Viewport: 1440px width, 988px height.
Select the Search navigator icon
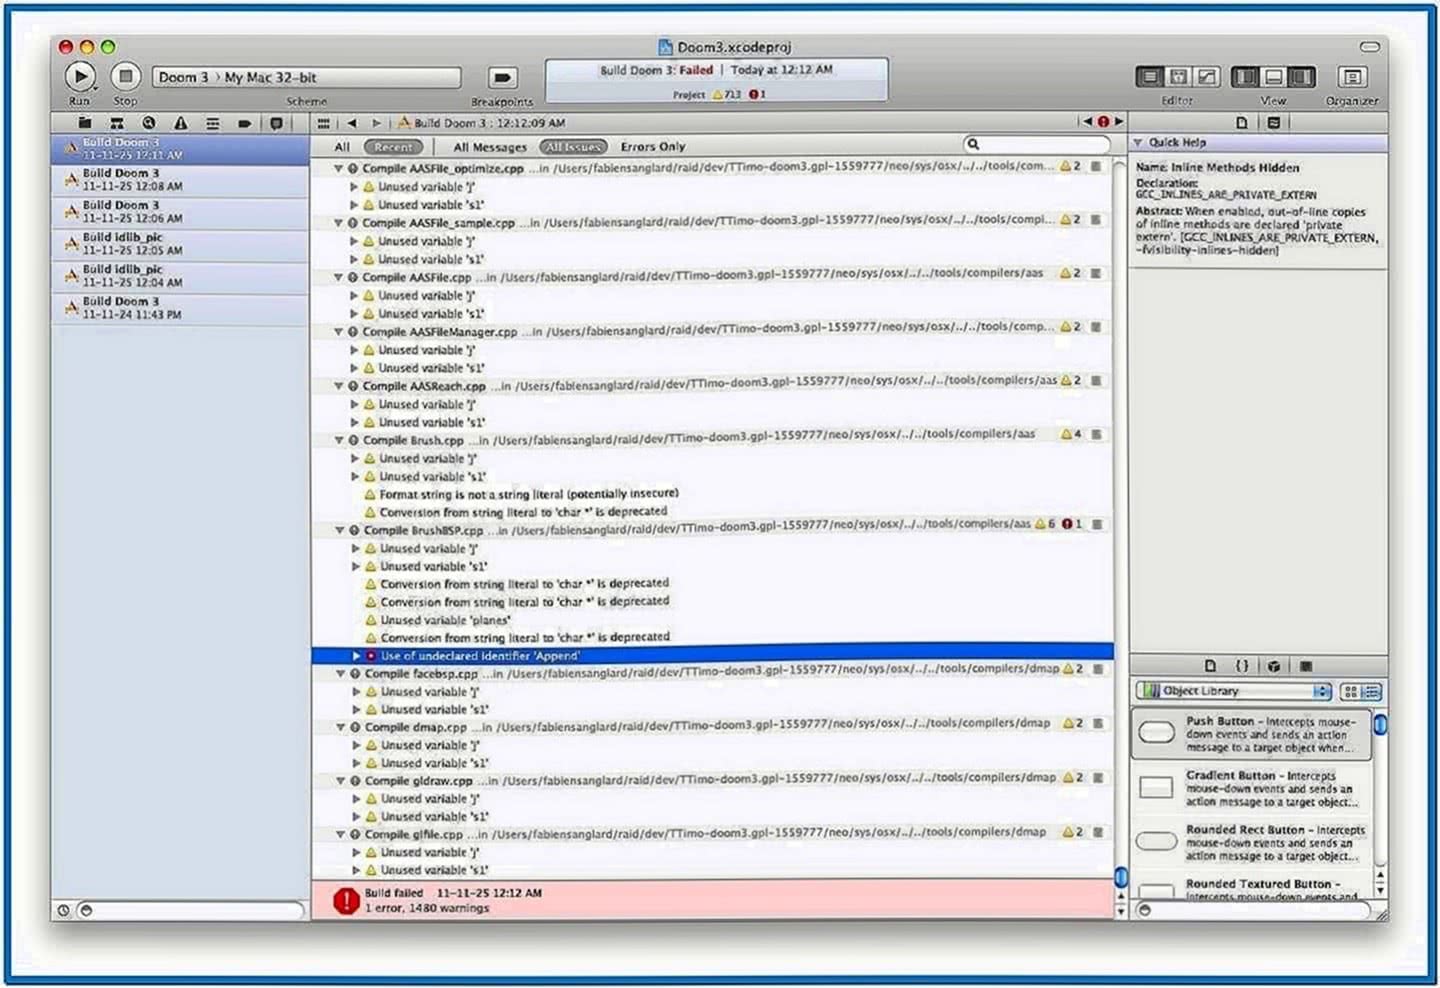tap(149, 123)
